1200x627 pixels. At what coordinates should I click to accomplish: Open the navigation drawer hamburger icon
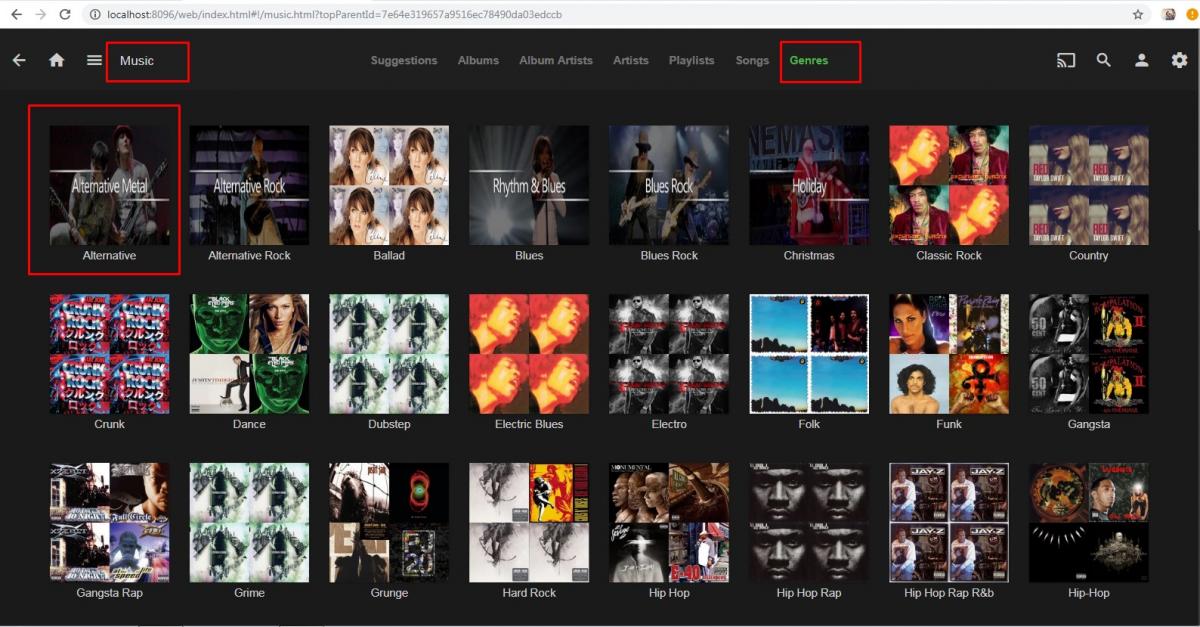tap(93, 60)
